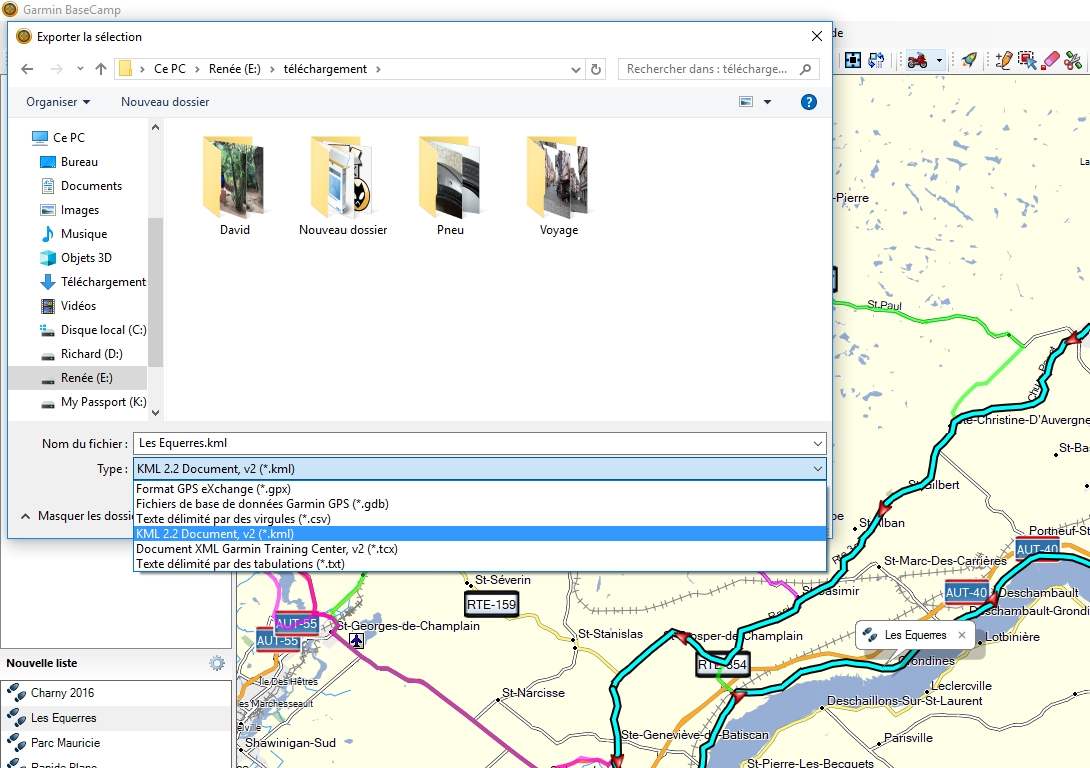Image resolution: width=1090 pixels, height=768 pixels.
Task: Expand the address bar history dropdown
Action: pyautogui.click(x=576, y=69)
